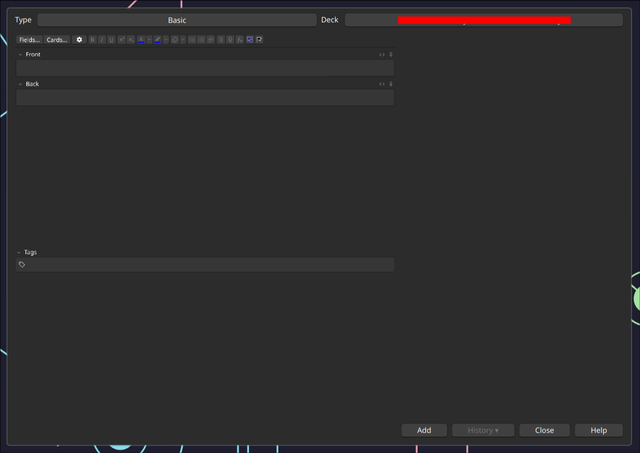Apply subscript formatting
Screen dimensions: 640x453
point(131,40)
